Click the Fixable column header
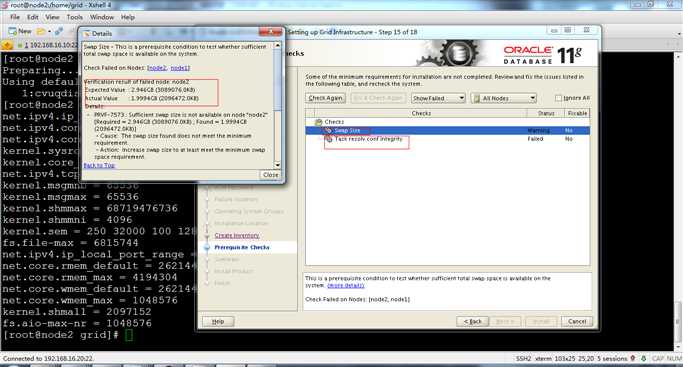The image size is (683, 367). [x=577, y=113]
